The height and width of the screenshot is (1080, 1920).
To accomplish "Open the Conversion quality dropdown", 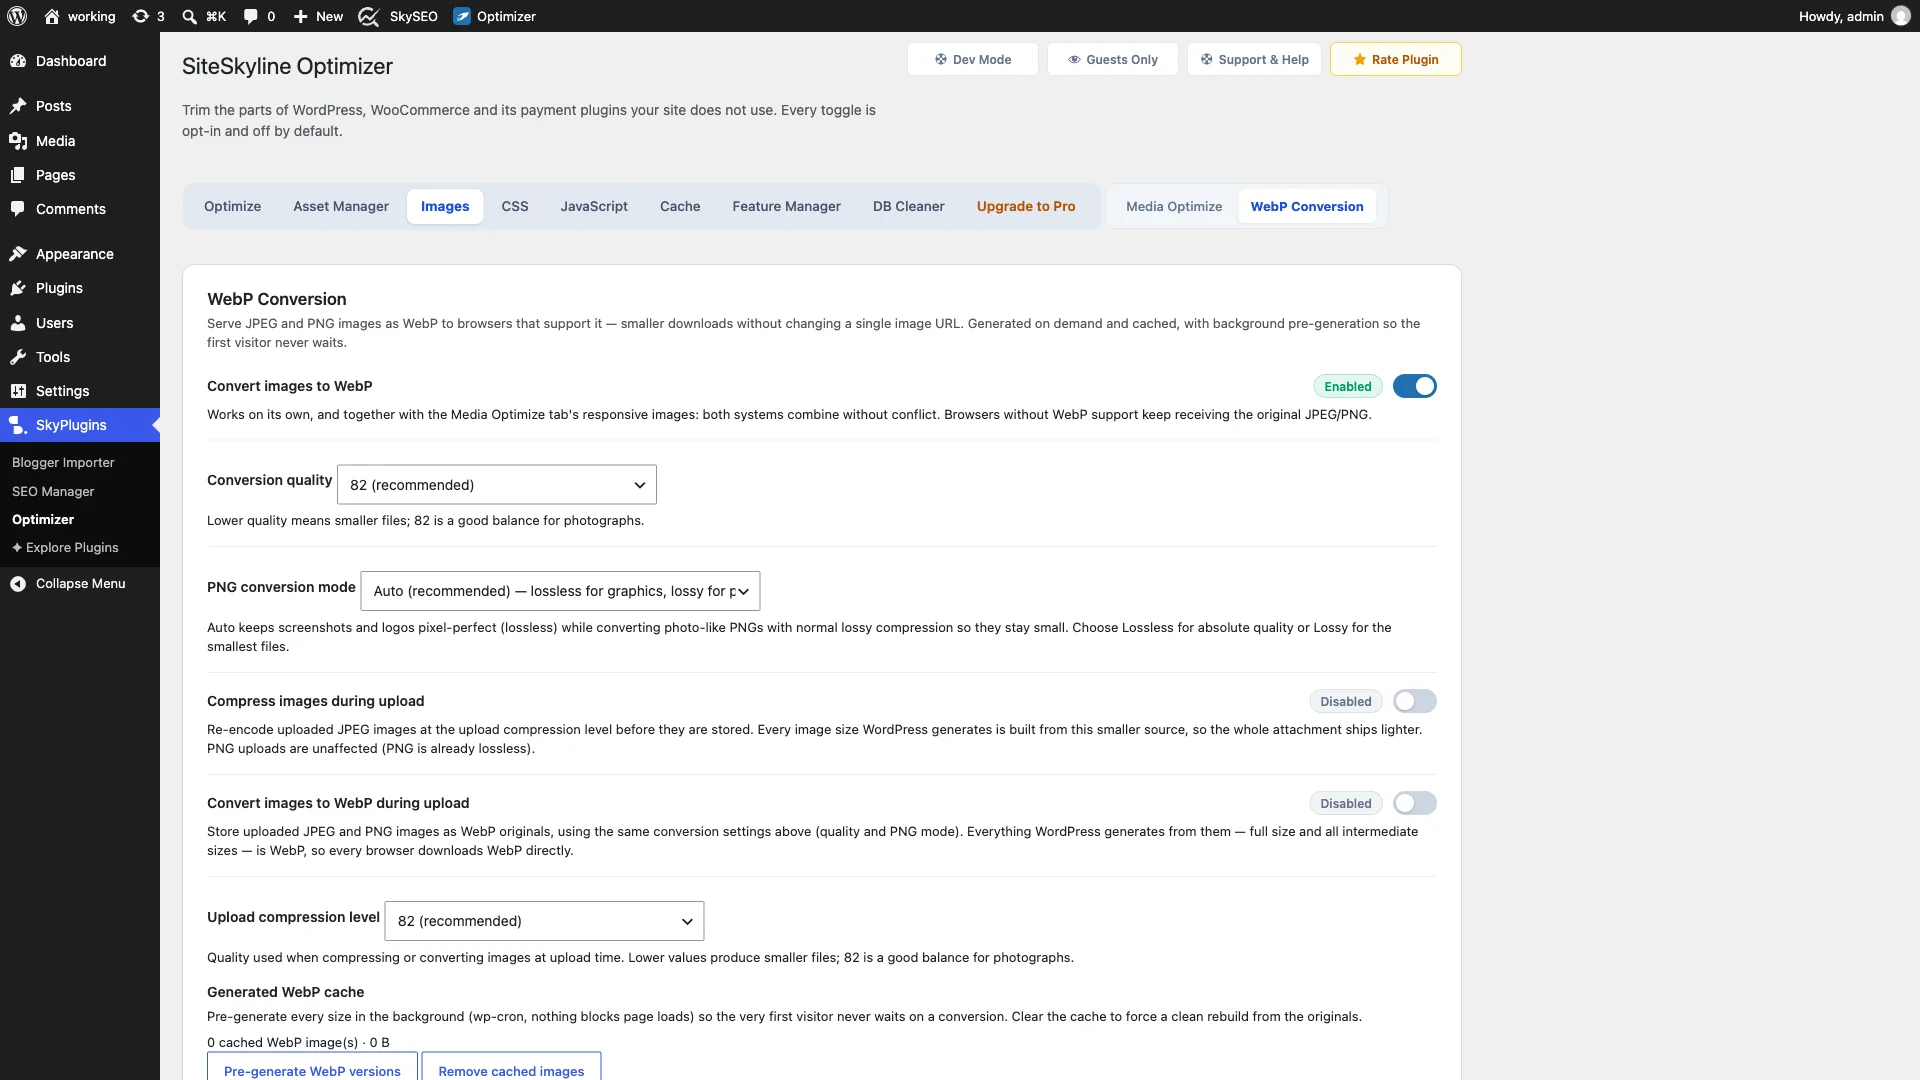I will [497, 485].
